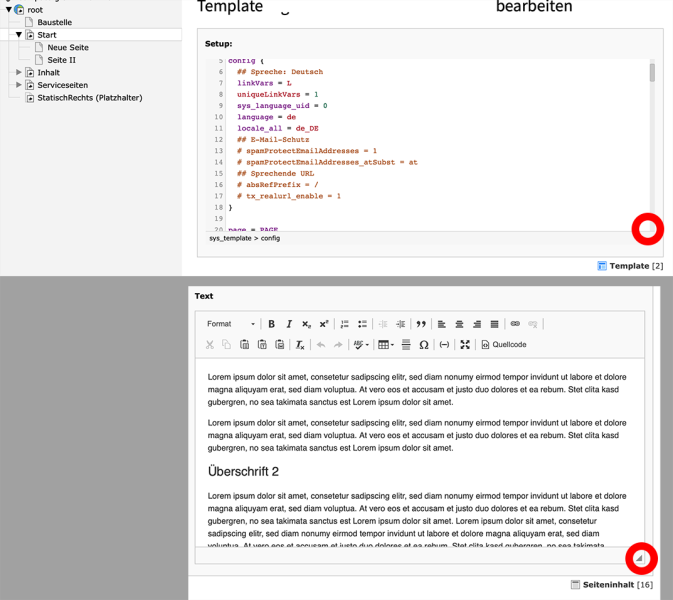Expand the Inhalt page node
This screenshot has height=600, width=673.
[x=18, y=72]
